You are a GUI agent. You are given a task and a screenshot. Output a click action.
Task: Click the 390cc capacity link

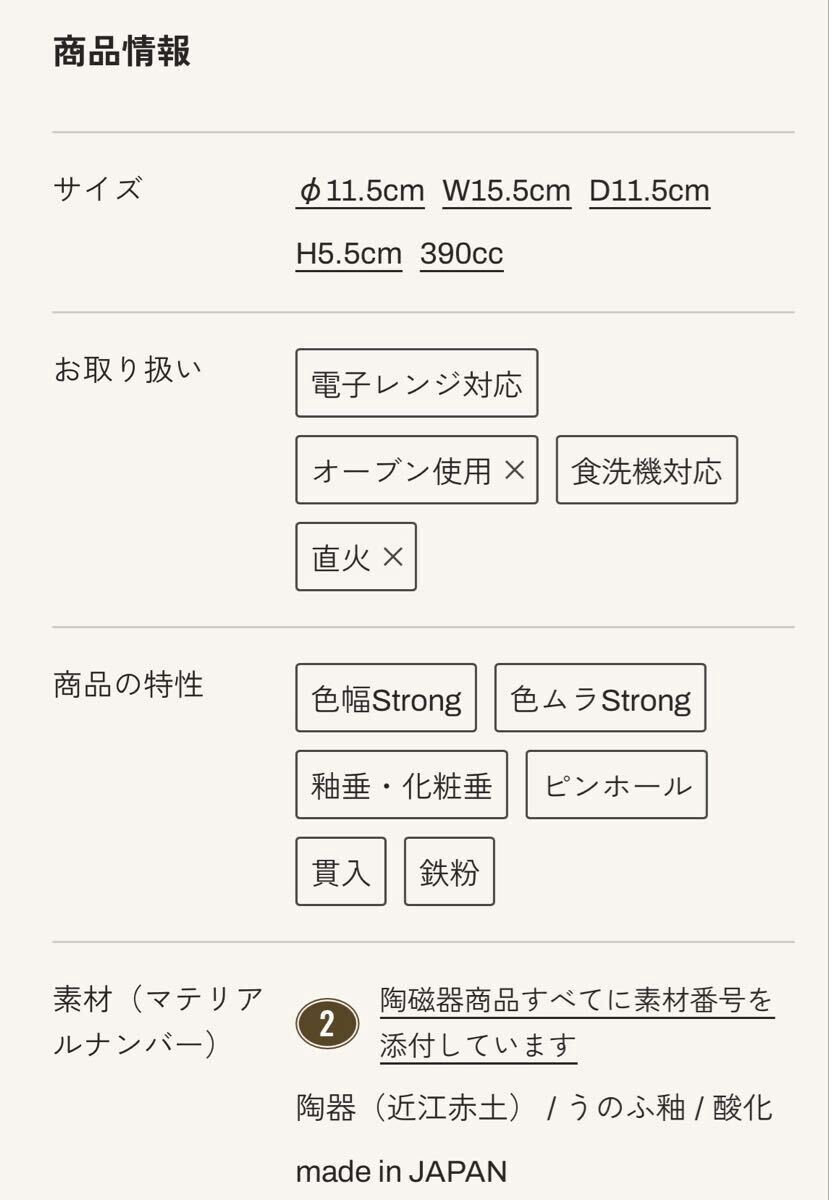point(461,254)
